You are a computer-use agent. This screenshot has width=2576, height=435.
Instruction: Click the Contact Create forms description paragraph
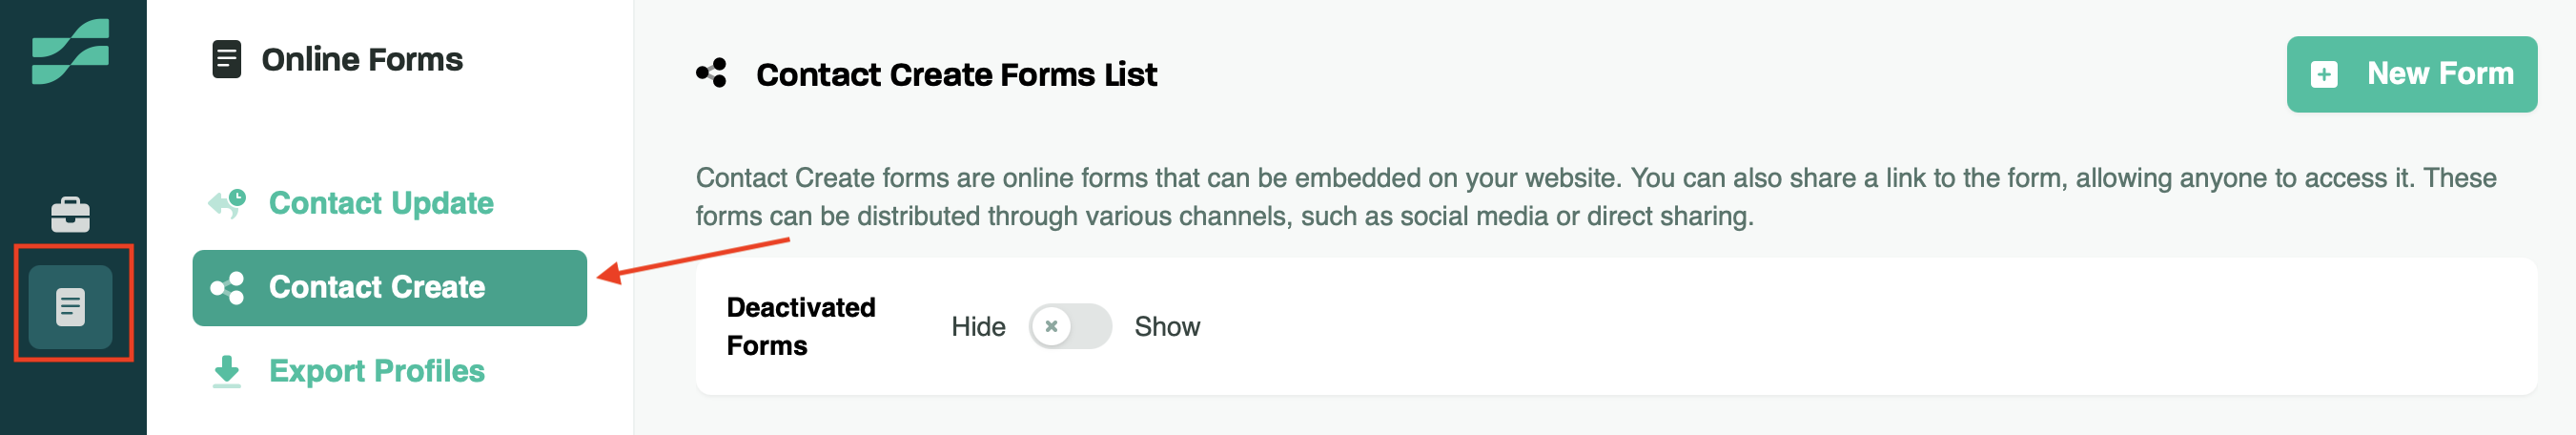click(x=1595, y=196)
